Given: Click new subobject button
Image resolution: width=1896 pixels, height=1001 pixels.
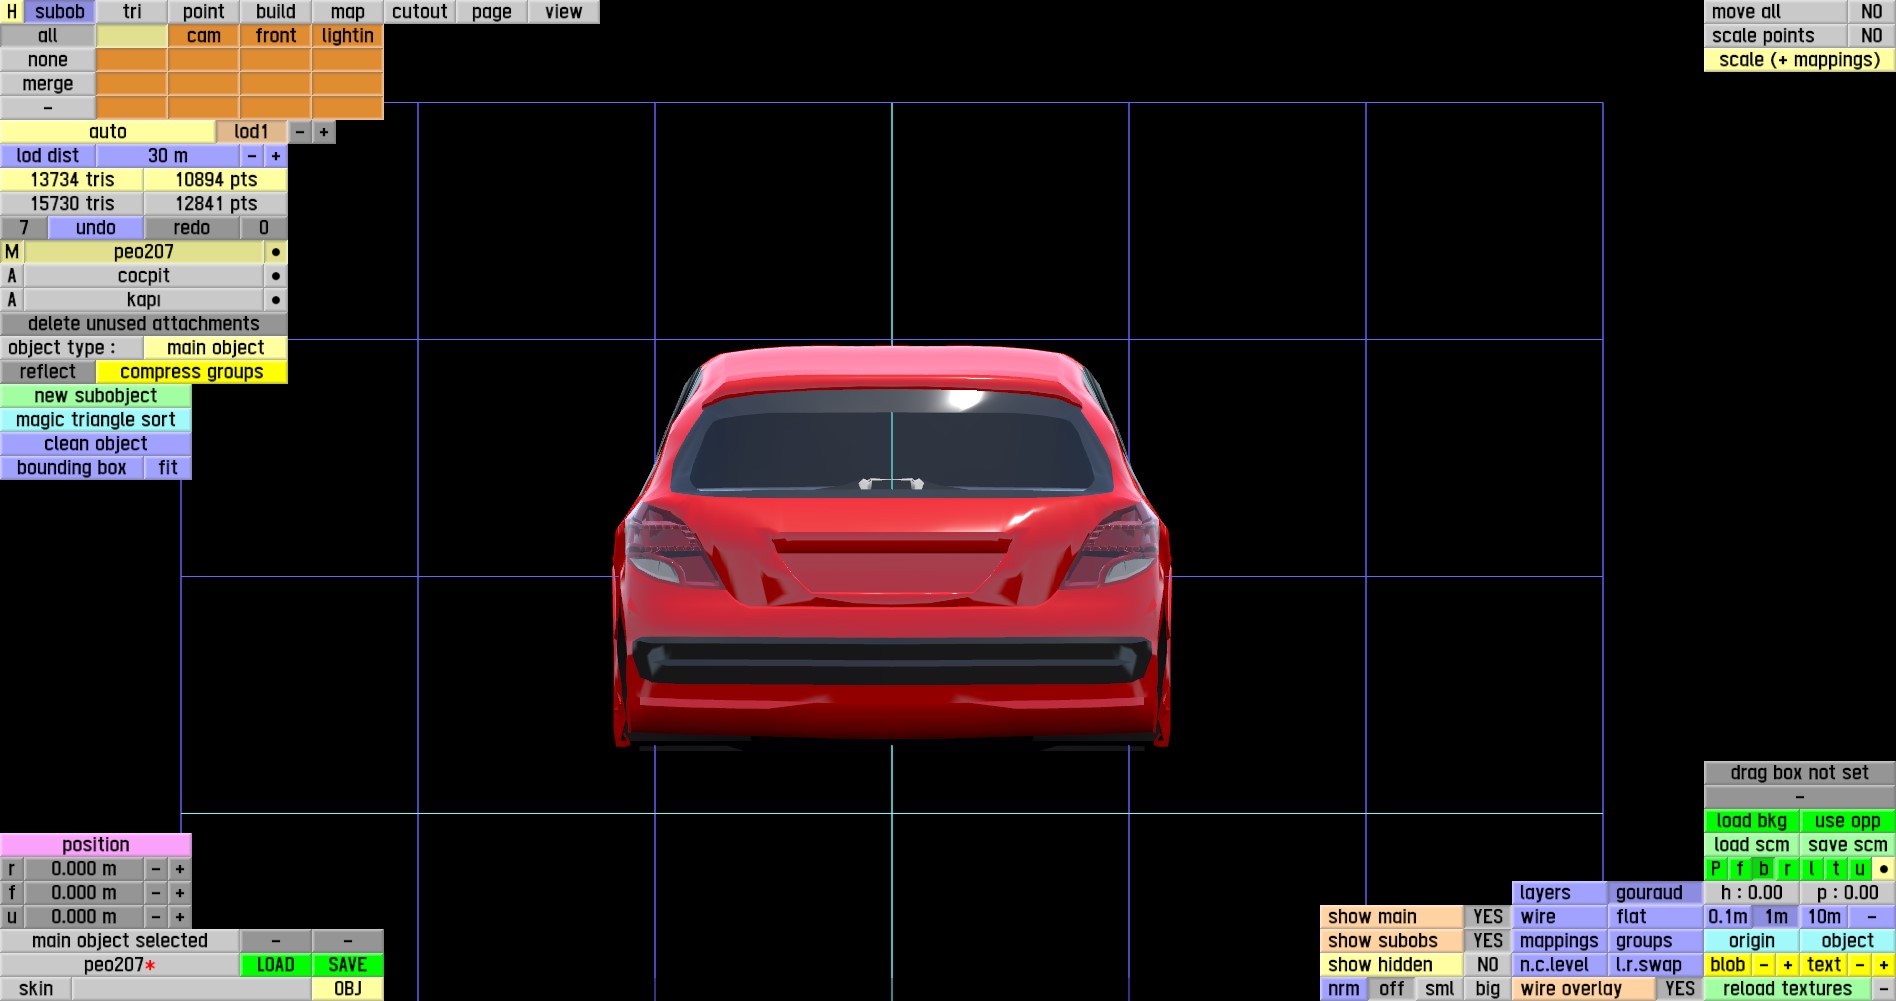Looking at the screenshot, I should pyautogui.click(x=96, y=396).
